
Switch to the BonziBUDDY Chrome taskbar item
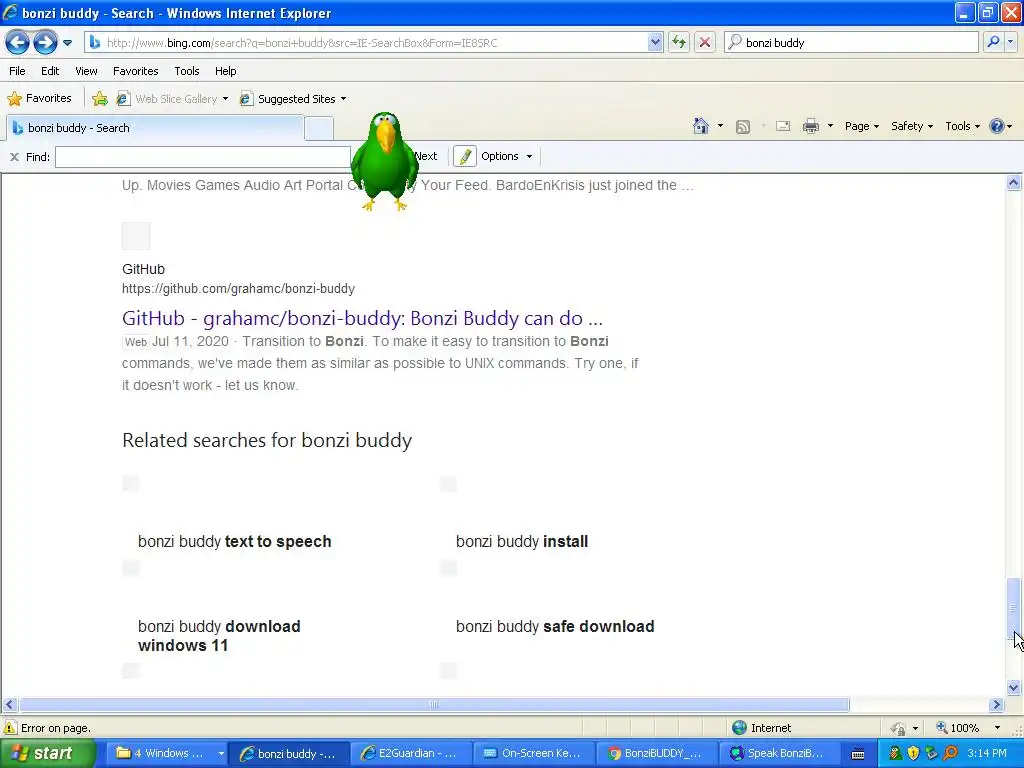click(x=656, y=754)
